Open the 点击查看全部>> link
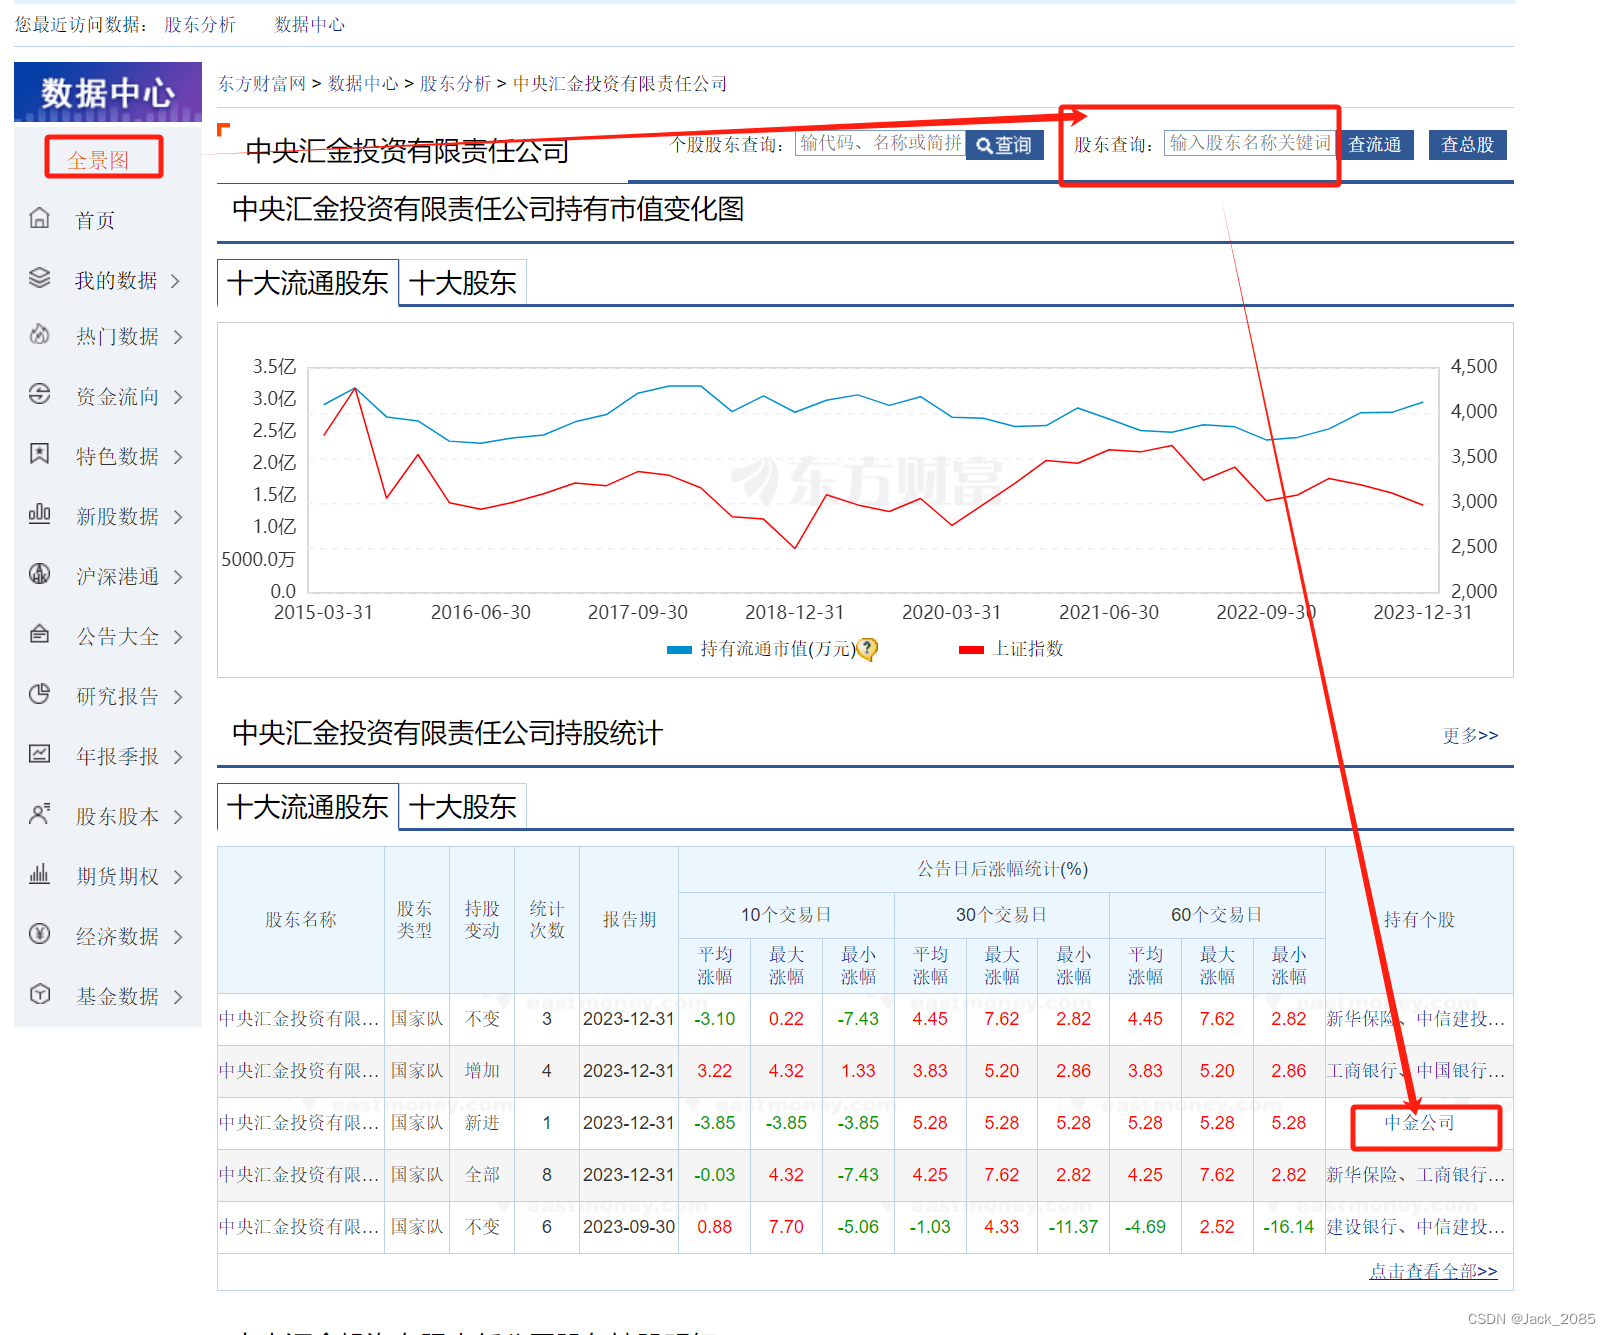Viewport: 1611px width, 1335px height. coord(1433,1271)
